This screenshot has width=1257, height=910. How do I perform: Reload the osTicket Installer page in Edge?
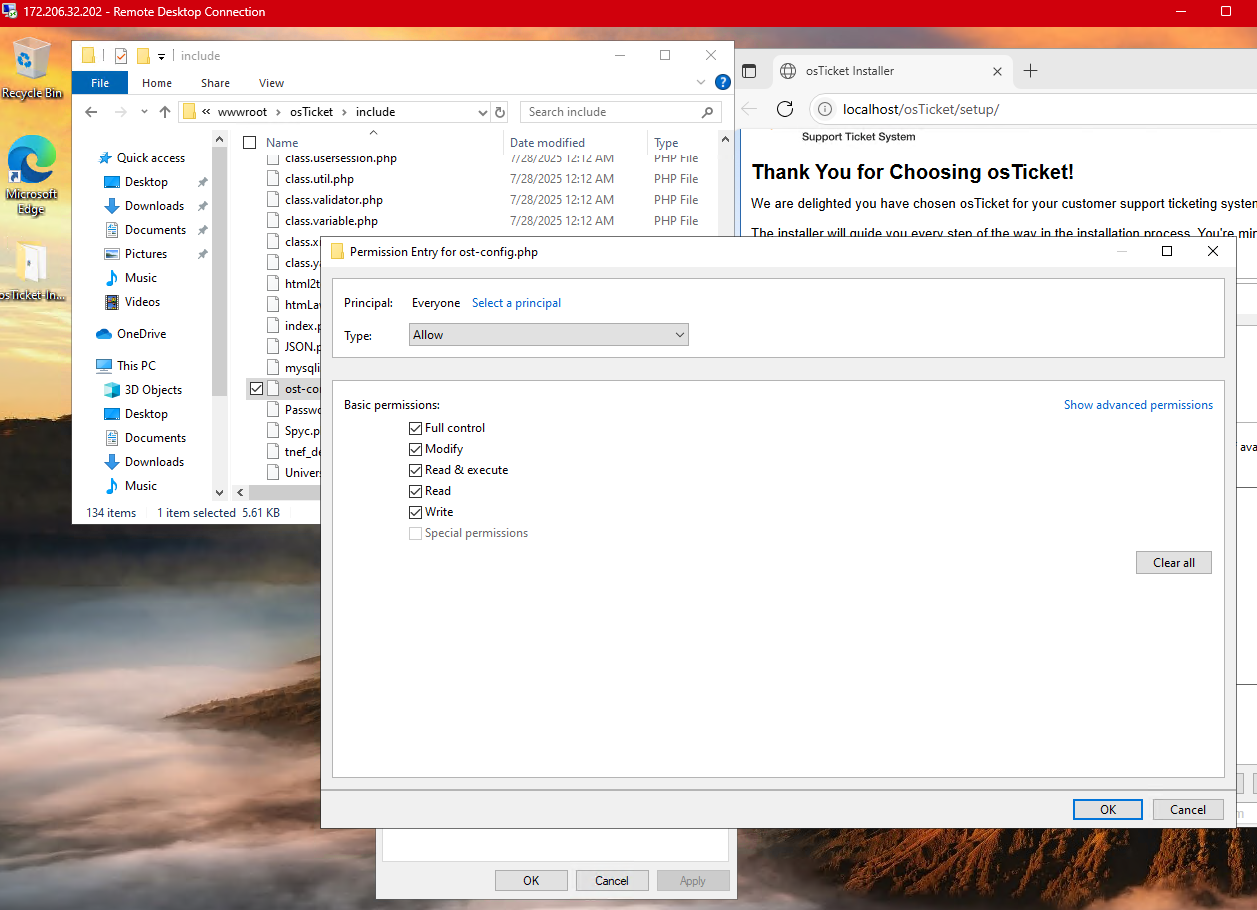tap(785, 109)
